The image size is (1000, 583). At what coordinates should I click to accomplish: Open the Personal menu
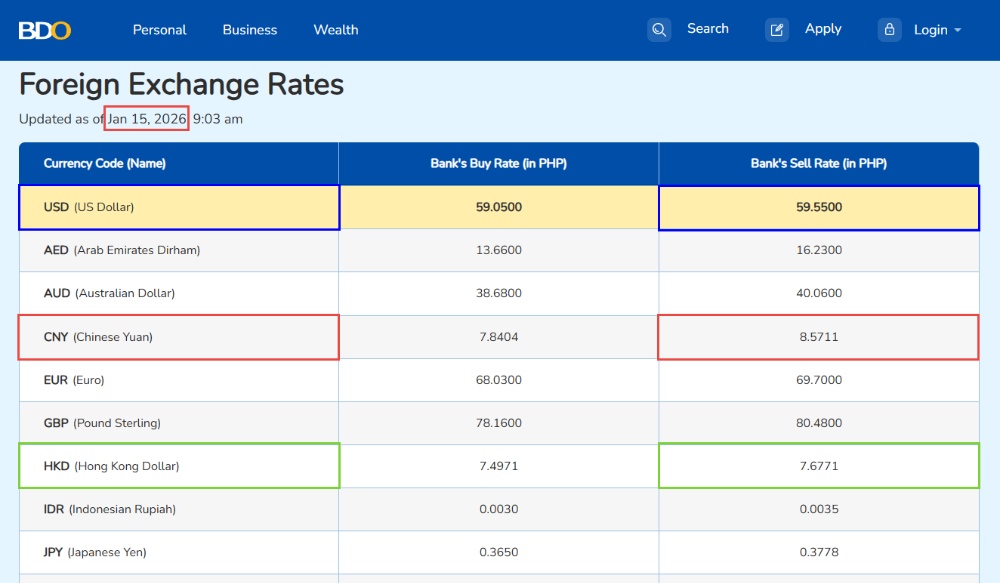(x=160, y=30)
